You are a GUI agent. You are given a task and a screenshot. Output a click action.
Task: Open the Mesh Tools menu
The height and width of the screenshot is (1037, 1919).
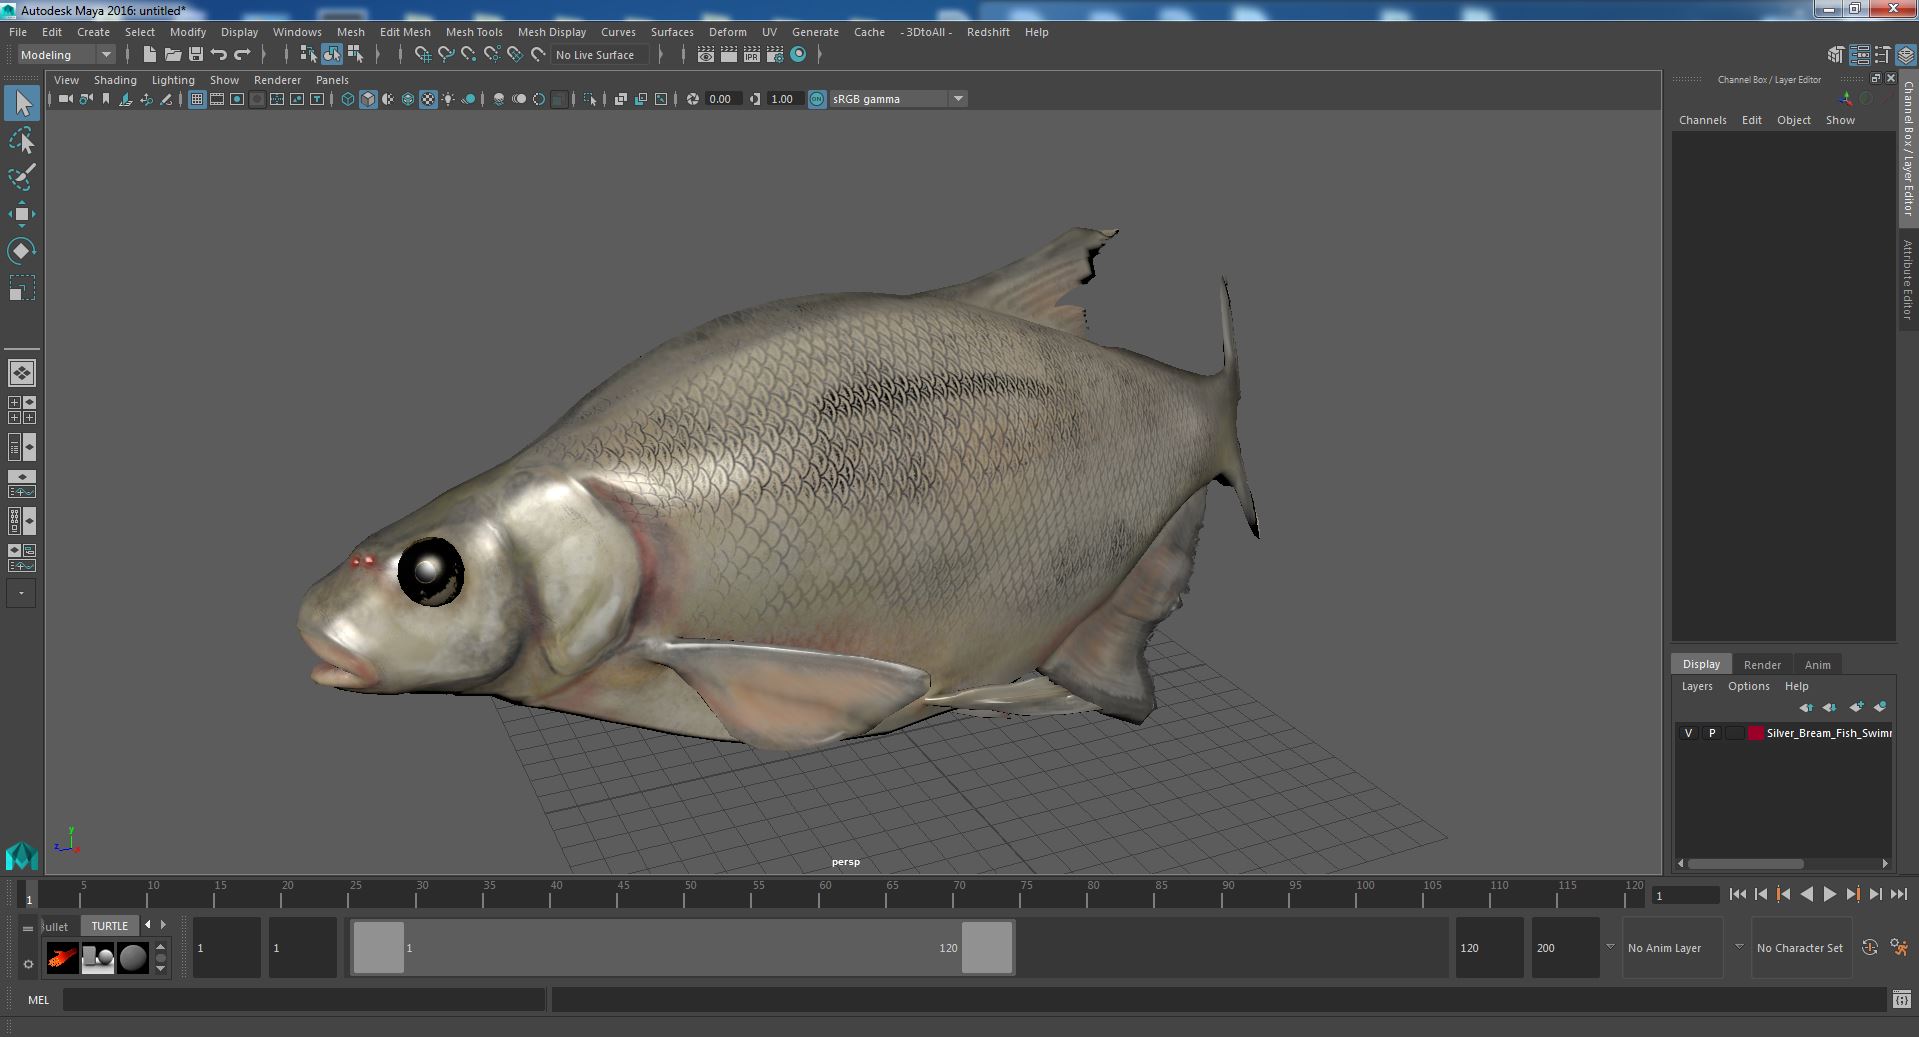pyautogui.click(x=474, y=32)
